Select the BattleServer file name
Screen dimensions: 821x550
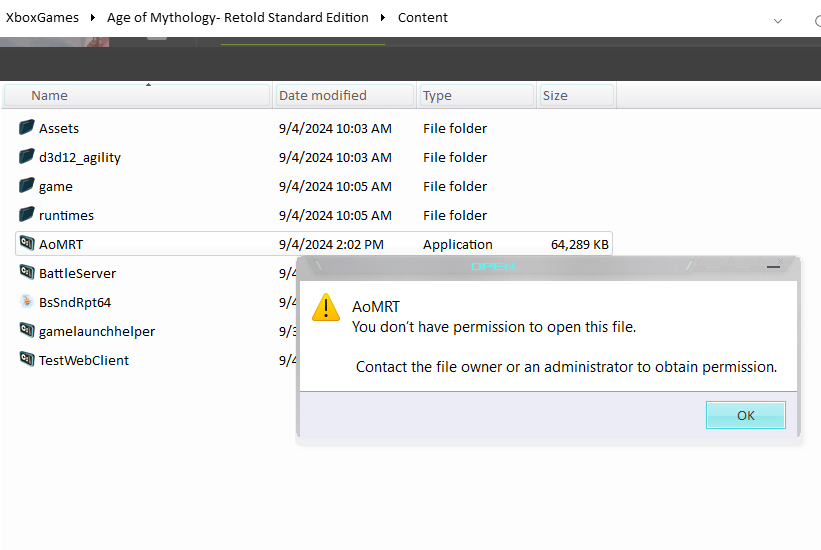coord(77,273)
